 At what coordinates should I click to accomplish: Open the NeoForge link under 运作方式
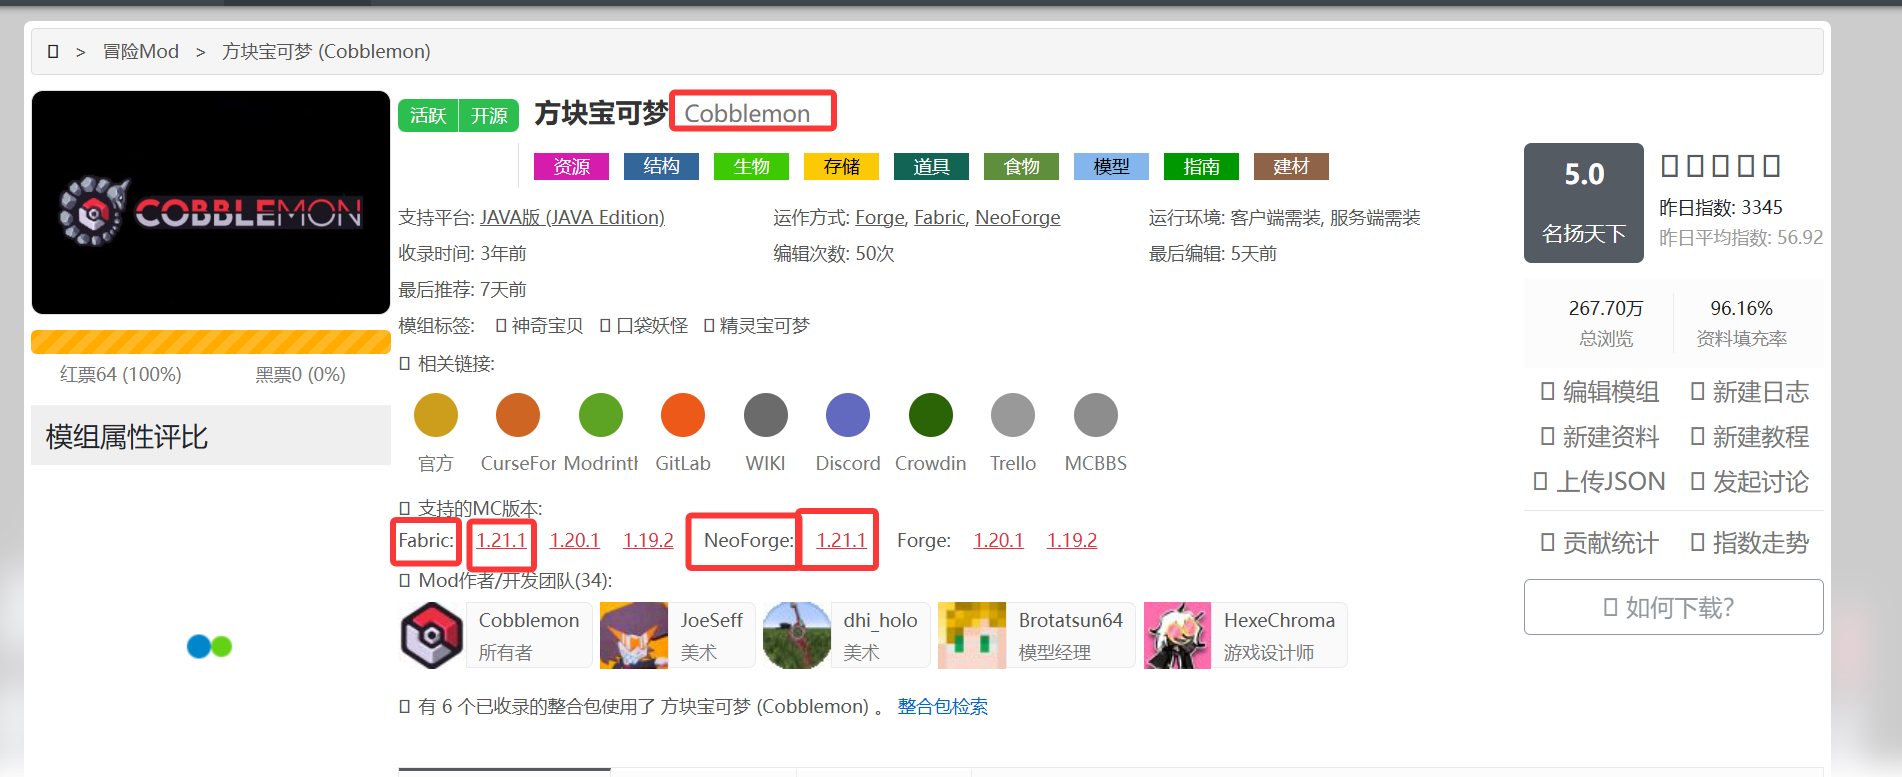tap(1018, 217)
